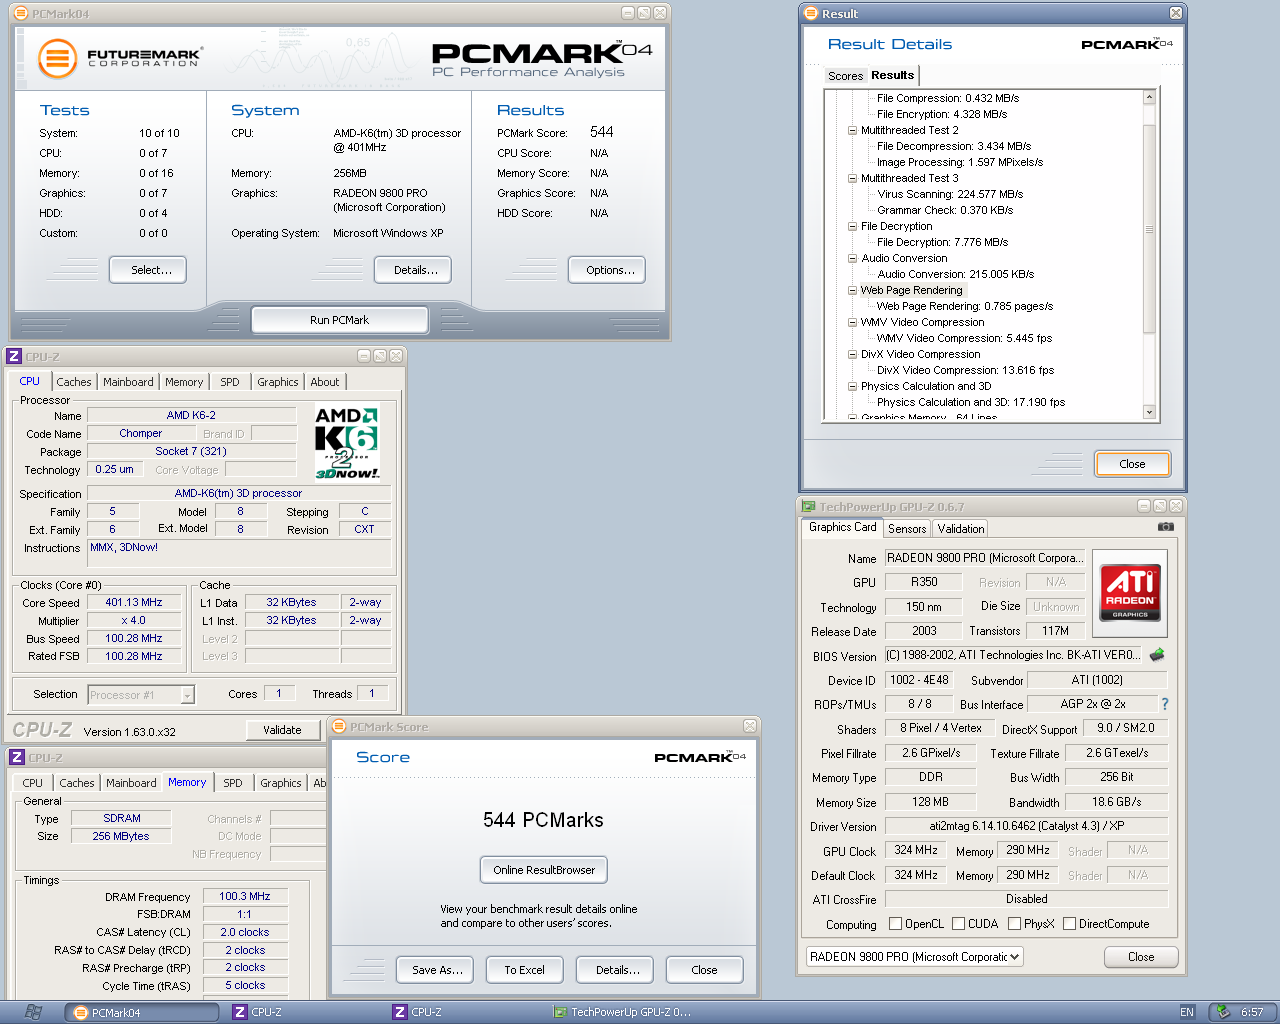This screenshot has height=1024, width=1280.
Task: Click the To Excel button
Action: click(525, 970)
